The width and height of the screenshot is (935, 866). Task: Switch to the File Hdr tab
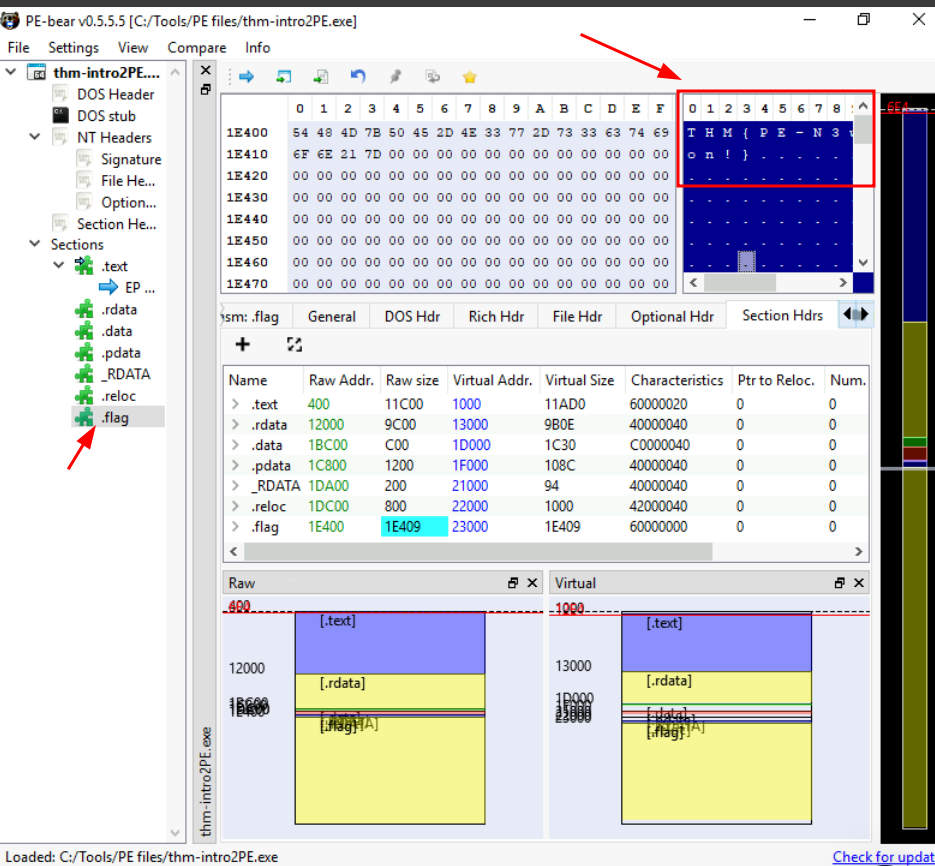577,317
